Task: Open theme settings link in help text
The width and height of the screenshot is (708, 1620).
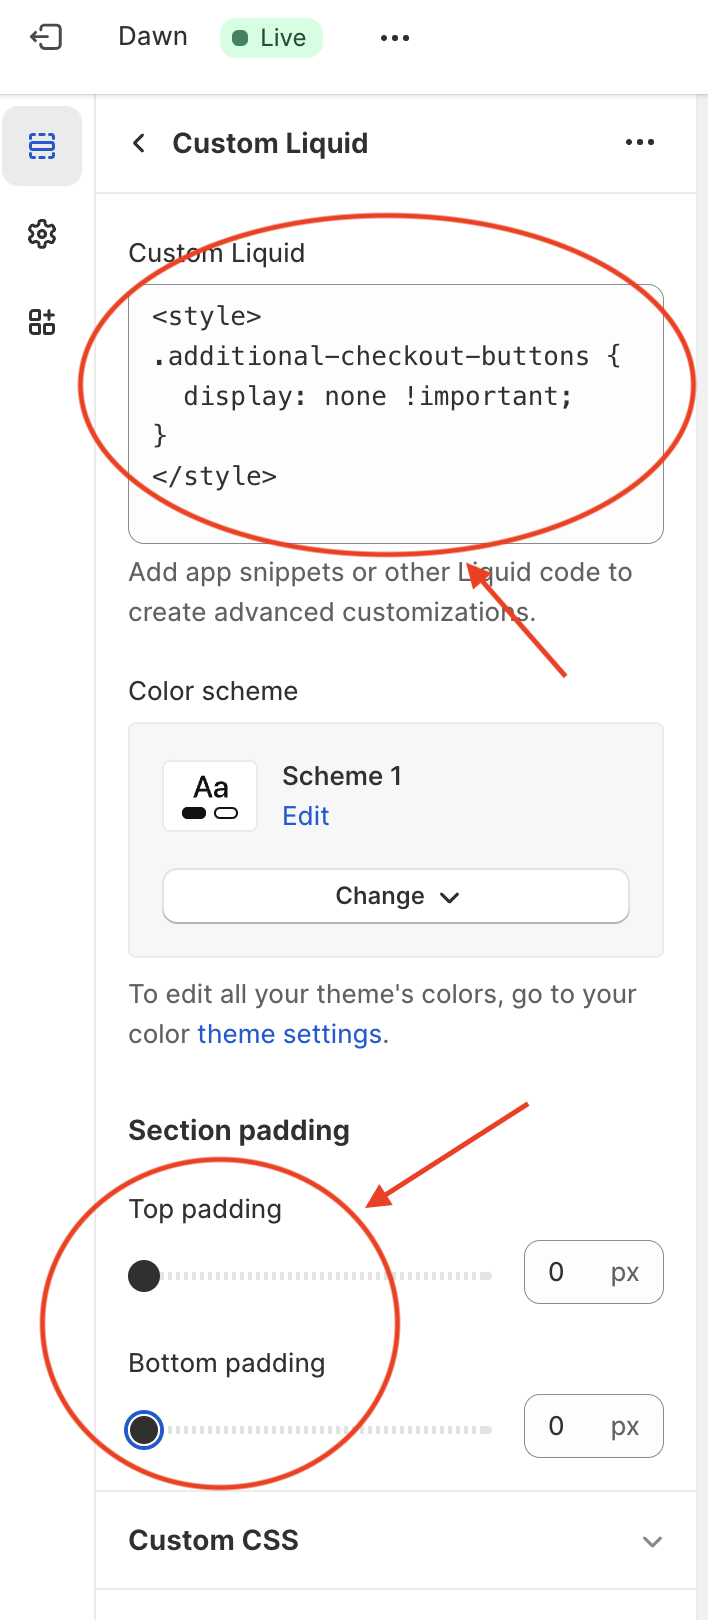Action: tap(289, 1033)
